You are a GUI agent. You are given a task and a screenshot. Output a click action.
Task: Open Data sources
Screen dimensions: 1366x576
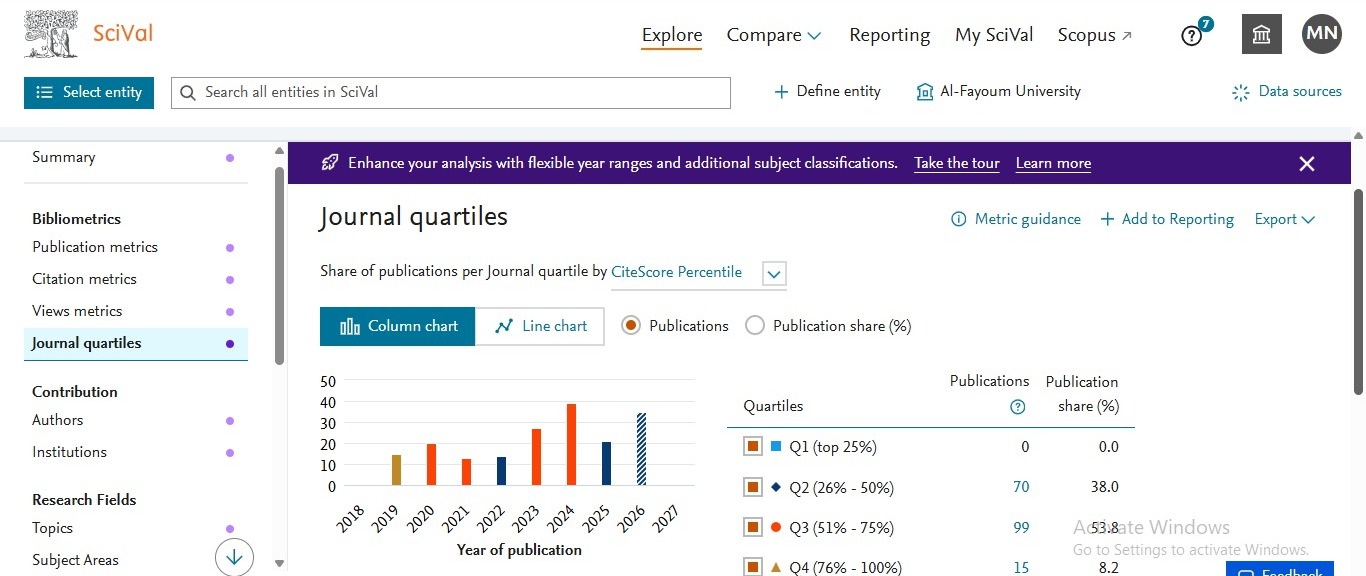1287,91
